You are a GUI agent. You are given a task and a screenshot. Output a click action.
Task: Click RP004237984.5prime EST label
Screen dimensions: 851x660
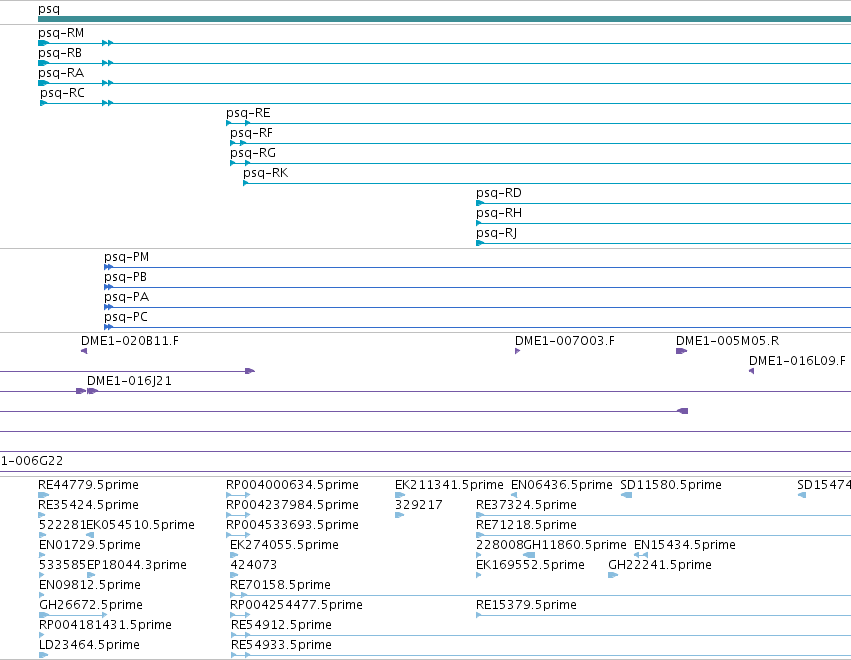coord(293,505)
